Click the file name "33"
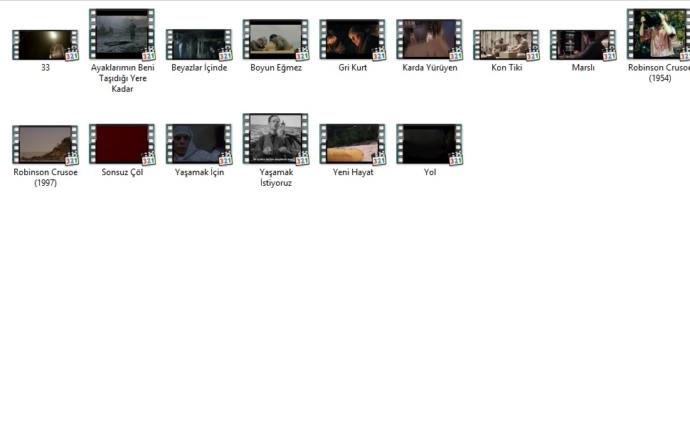This screenshot has width=690, height=432. (x=45, y=68)
